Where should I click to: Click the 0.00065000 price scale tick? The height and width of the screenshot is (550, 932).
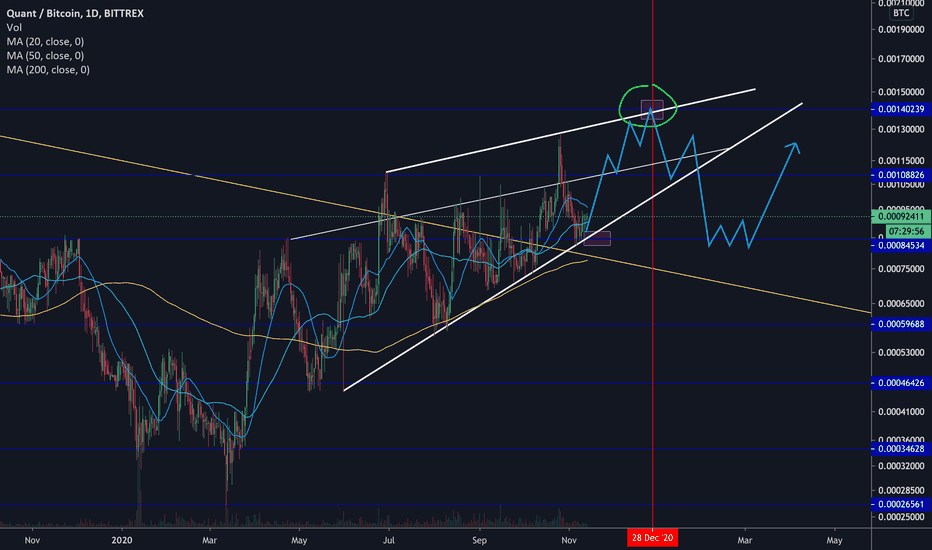(x=901, y=304)
